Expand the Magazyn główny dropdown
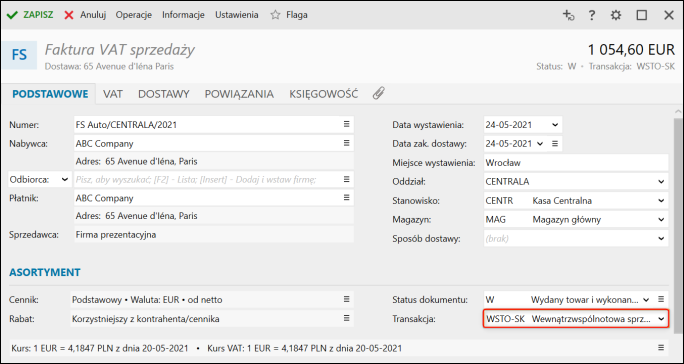This screenshot has width=684, height=364. click(661, 220)
